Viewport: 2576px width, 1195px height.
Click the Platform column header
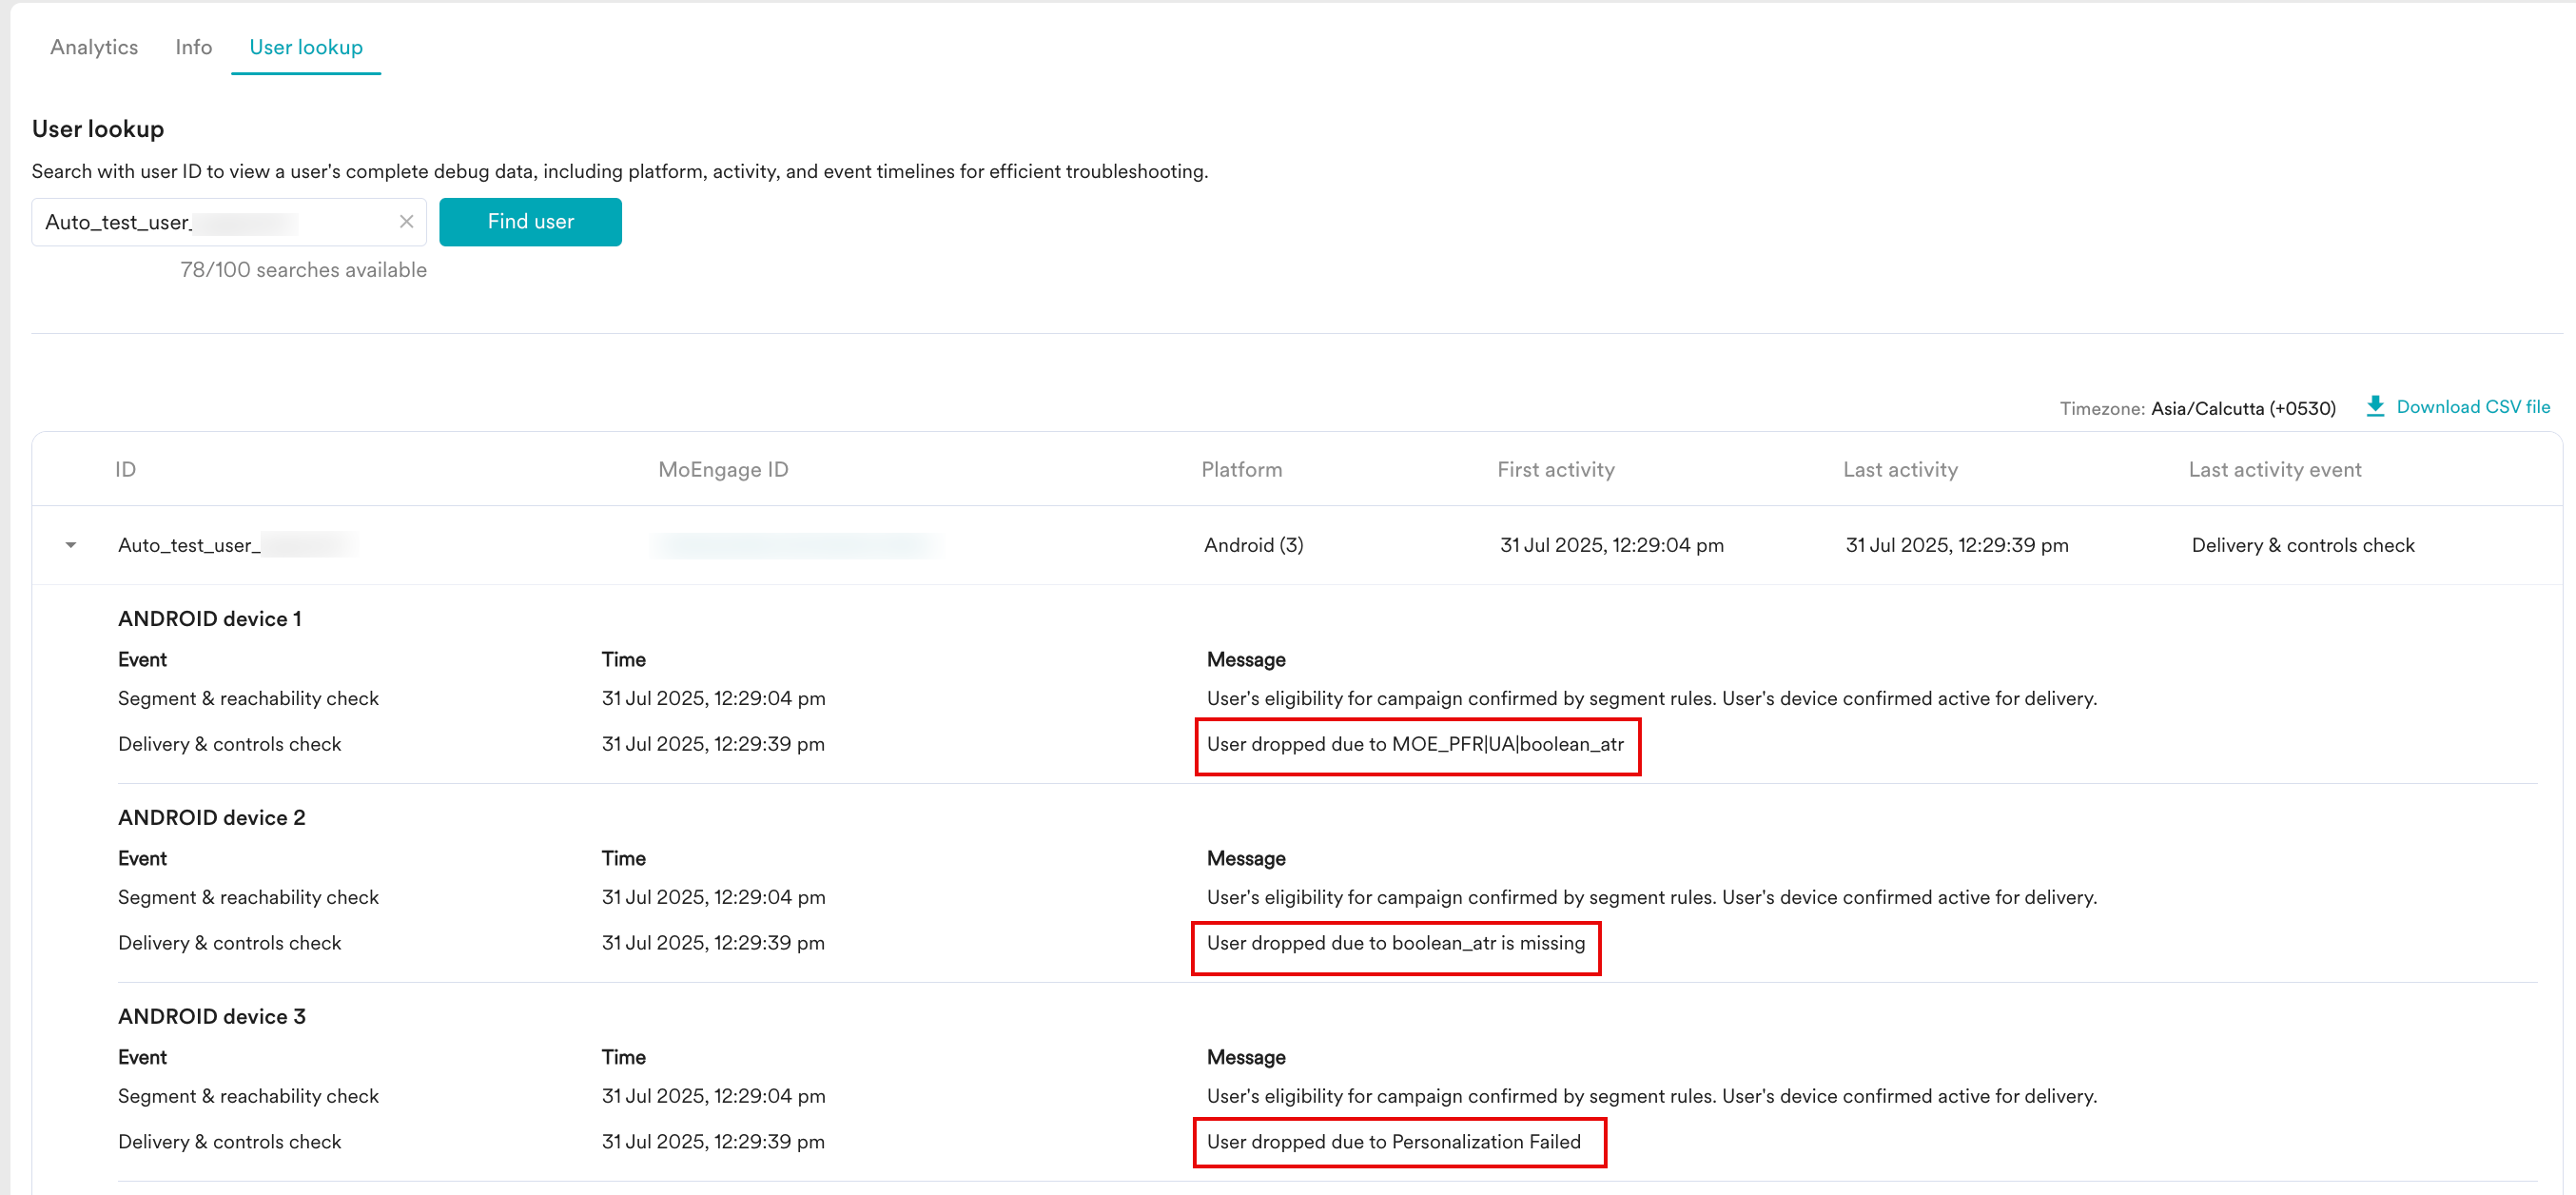1241,470
